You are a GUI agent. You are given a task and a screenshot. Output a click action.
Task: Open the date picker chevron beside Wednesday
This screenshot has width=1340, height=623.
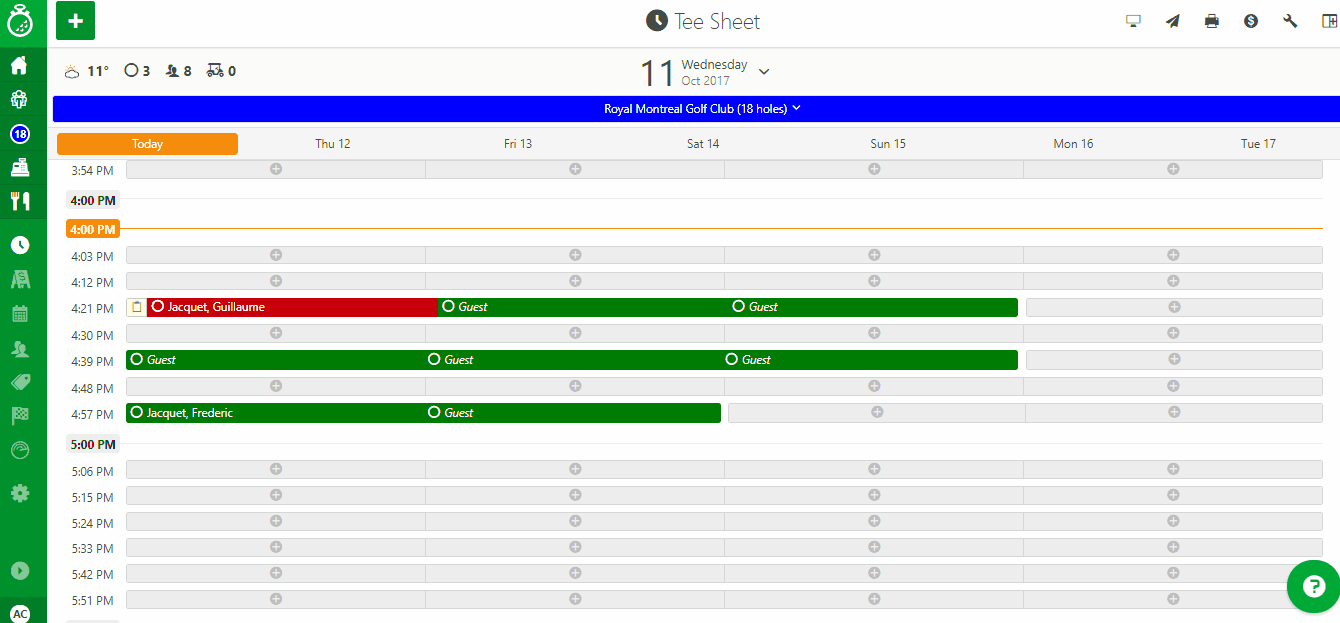click(764, 72)
